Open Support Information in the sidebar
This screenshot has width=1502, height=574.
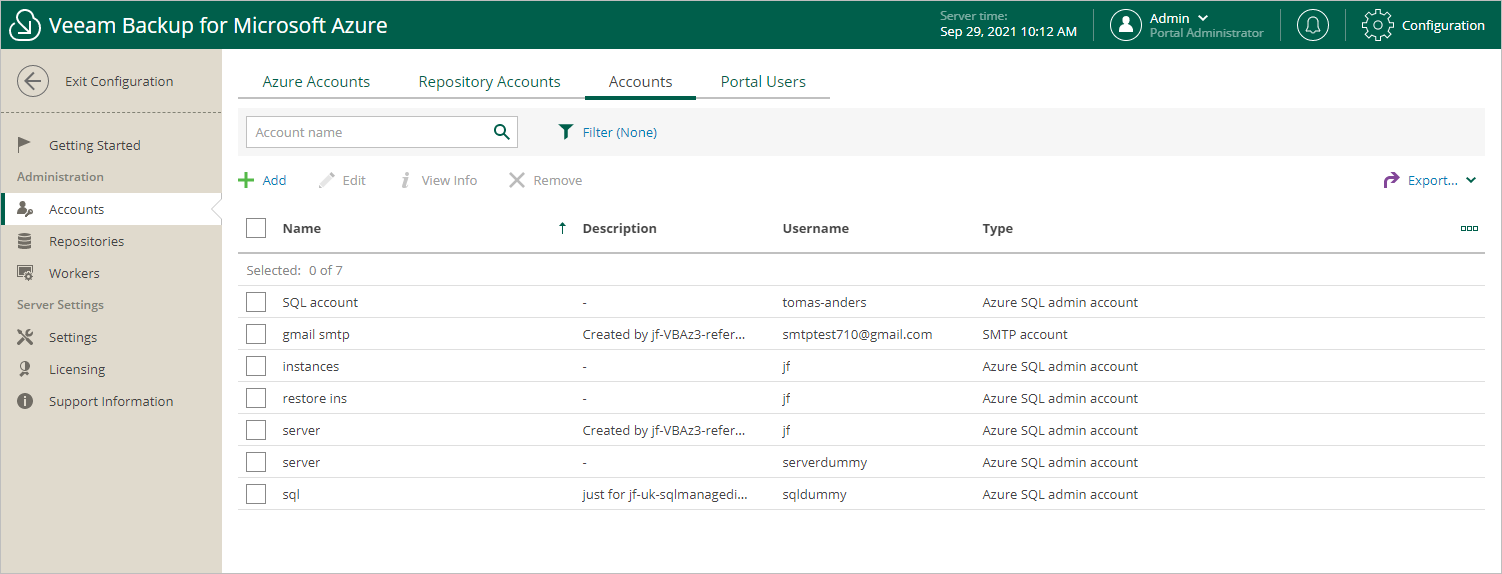111,401
